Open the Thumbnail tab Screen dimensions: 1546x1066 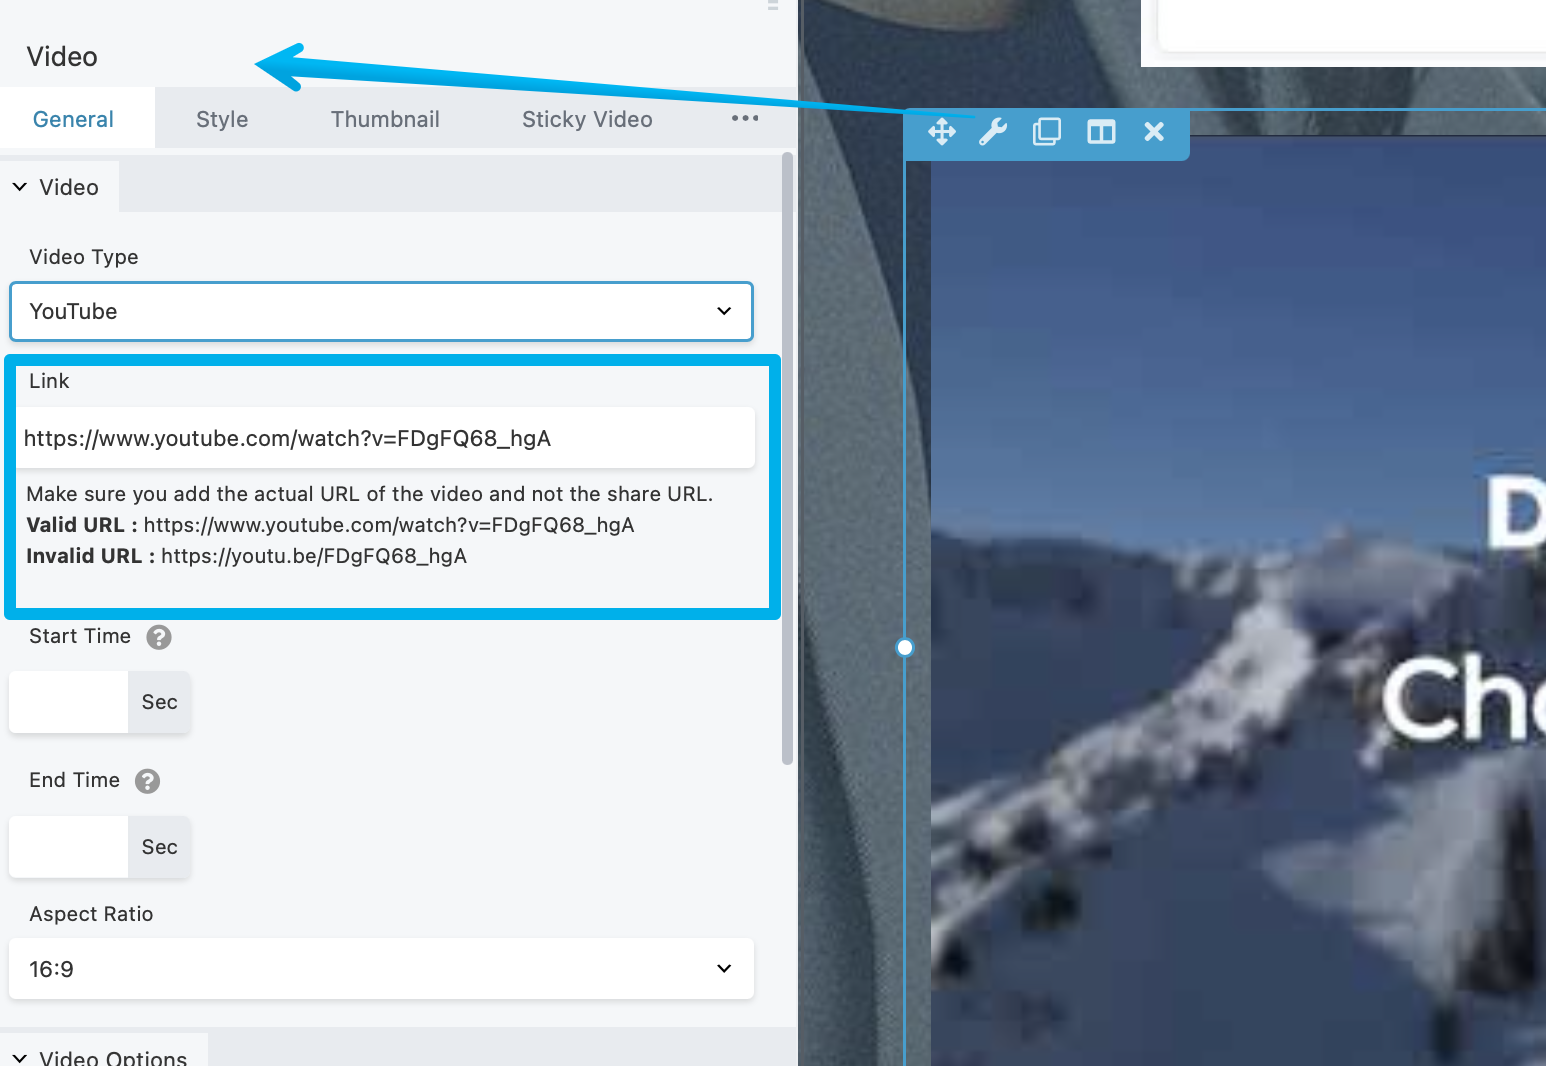[385, 118]
